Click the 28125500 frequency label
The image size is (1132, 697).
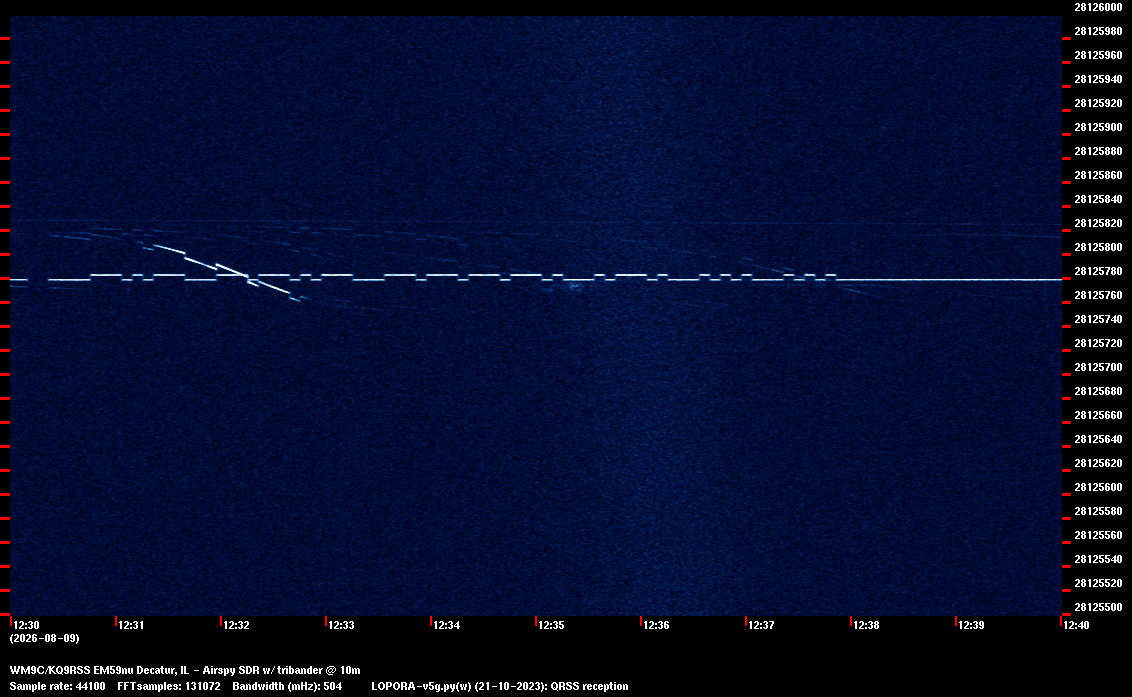pyautogui.click(x=1098, y=607)
